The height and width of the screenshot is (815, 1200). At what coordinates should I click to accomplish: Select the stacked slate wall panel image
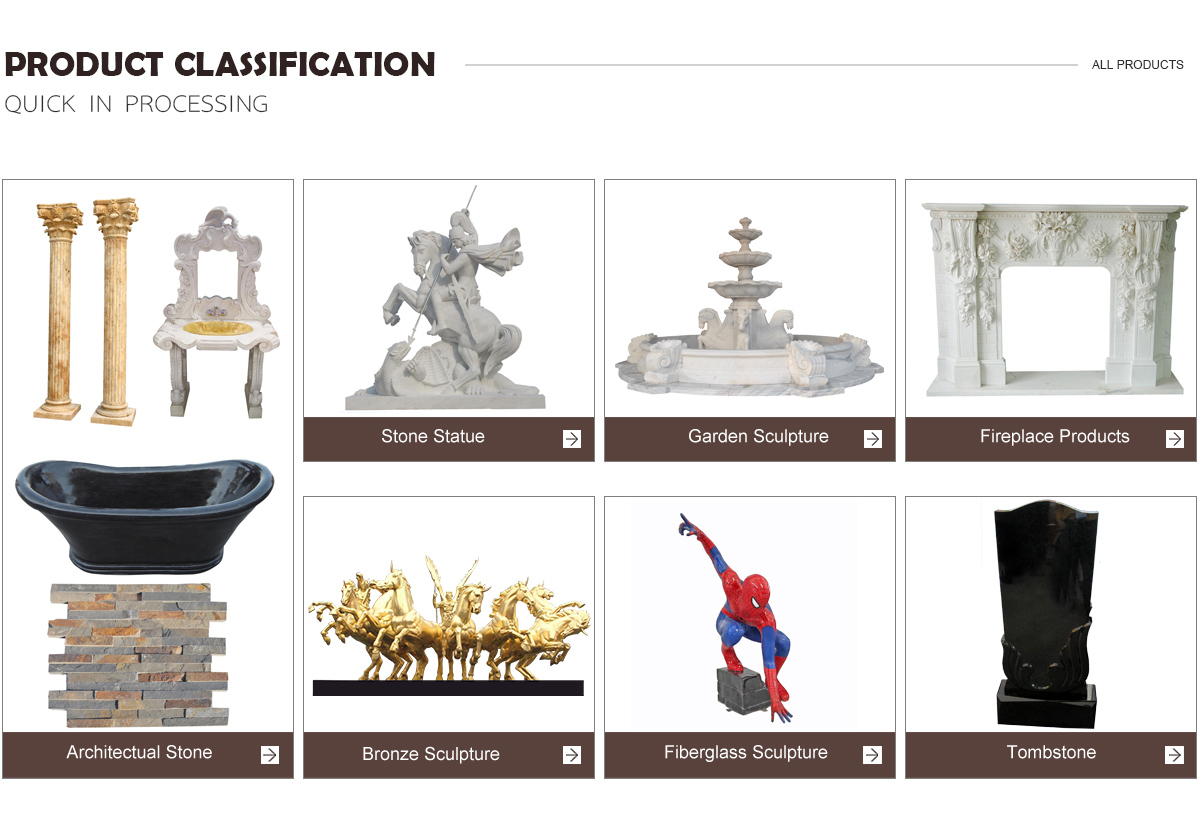pyautogui.click(x=137, y=654)
